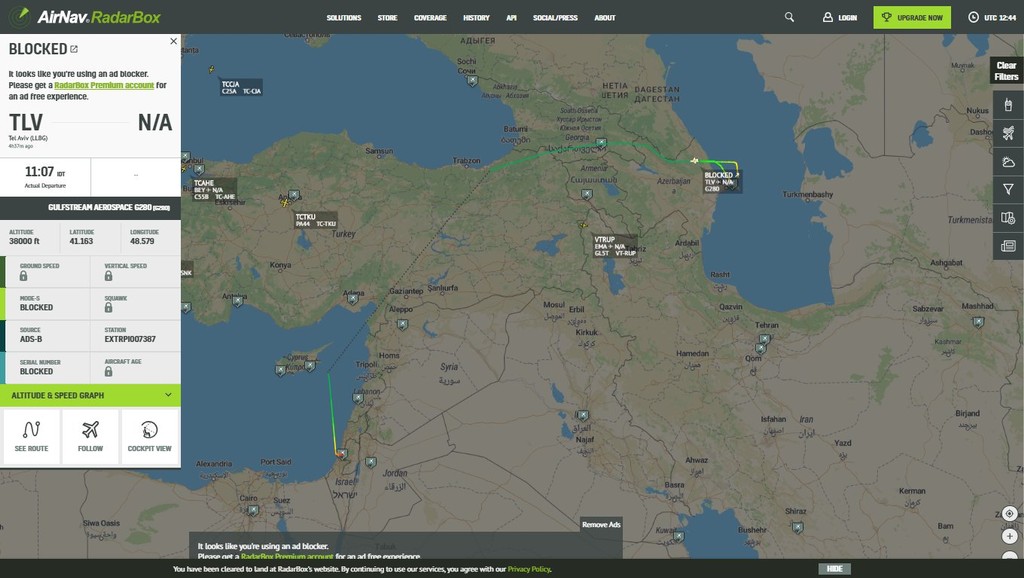Click Clear Filters button
Image resolution: width=1024 pixels, height=578 pixels.
(x=1006, y=71)
